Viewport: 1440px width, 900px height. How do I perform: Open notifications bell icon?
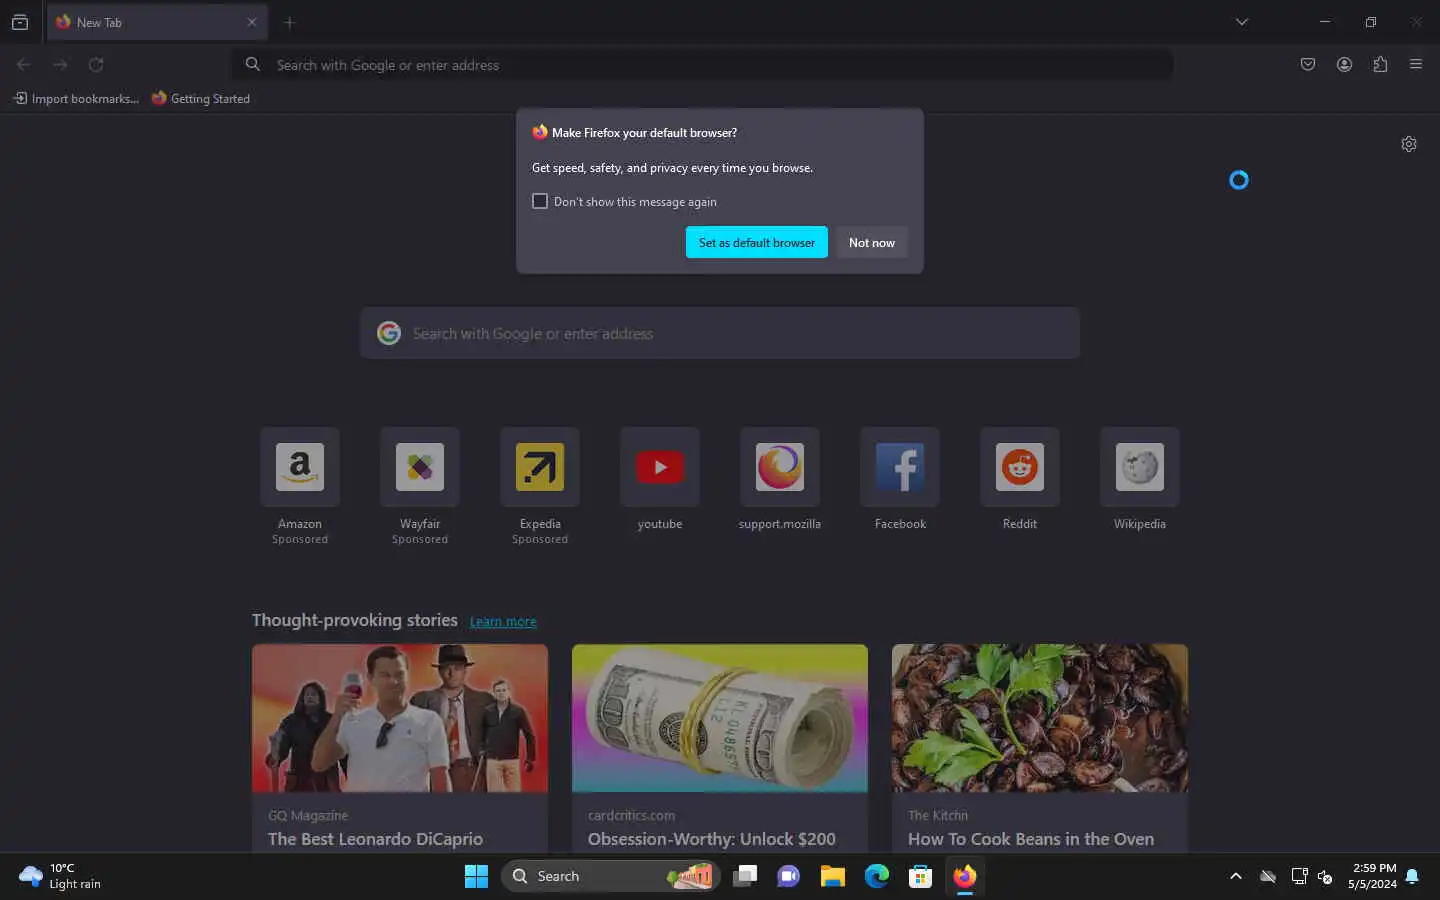click(x=1412, y=876)
